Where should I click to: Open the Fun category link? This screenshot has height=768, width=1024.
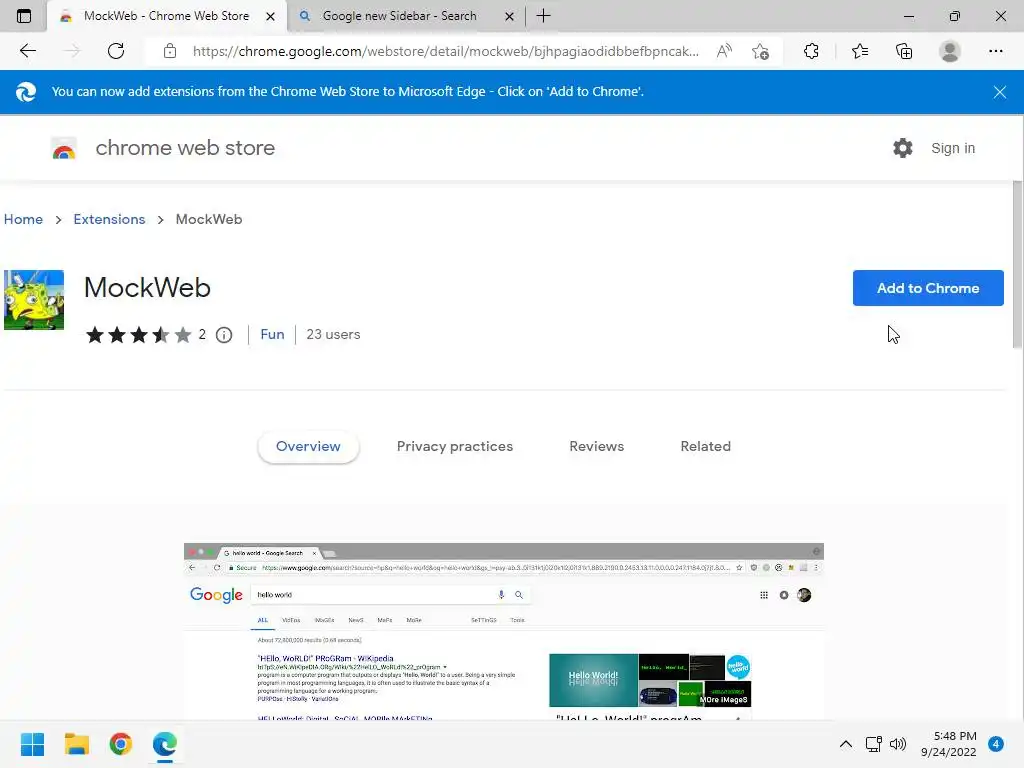pyautogui.click(x=272, y=334)
